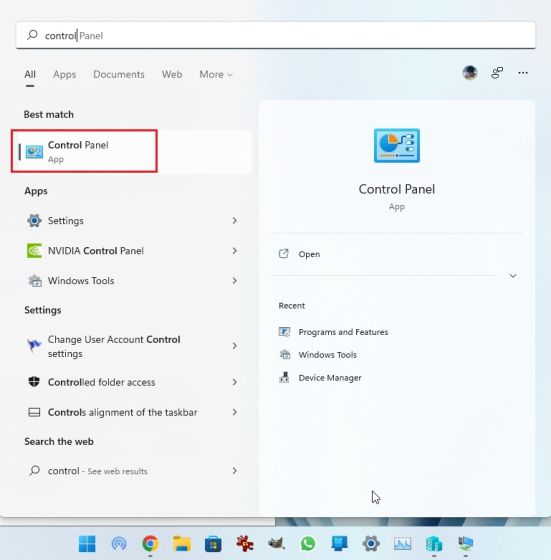Click the Open arrow icon beside Open
Image resolution: width=551 pixels, height=560 pixels.
tap(284, 254)
